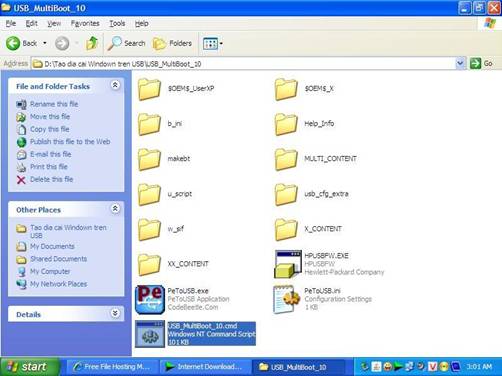Select the PeToUSB.ini configuration file icon

(287, 299)
